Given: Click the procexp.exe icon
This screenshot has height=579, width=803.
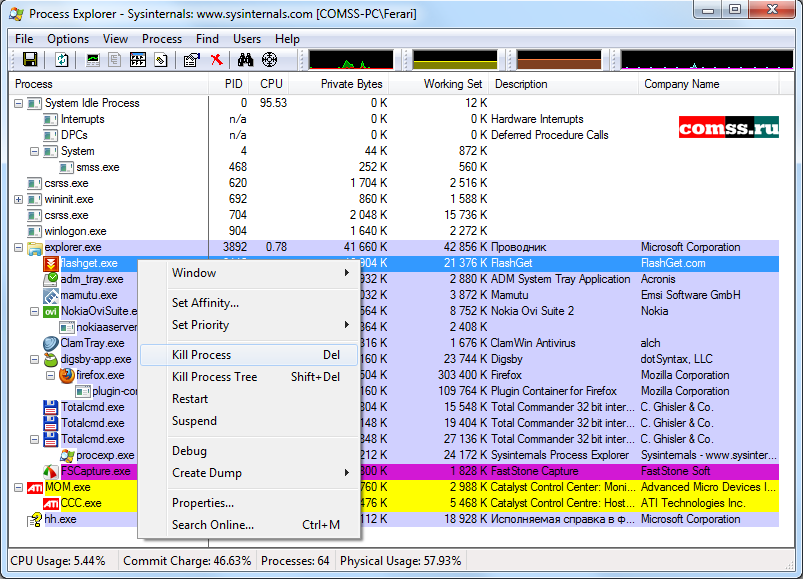Looking at the screenshot, I should click(67, 455).
